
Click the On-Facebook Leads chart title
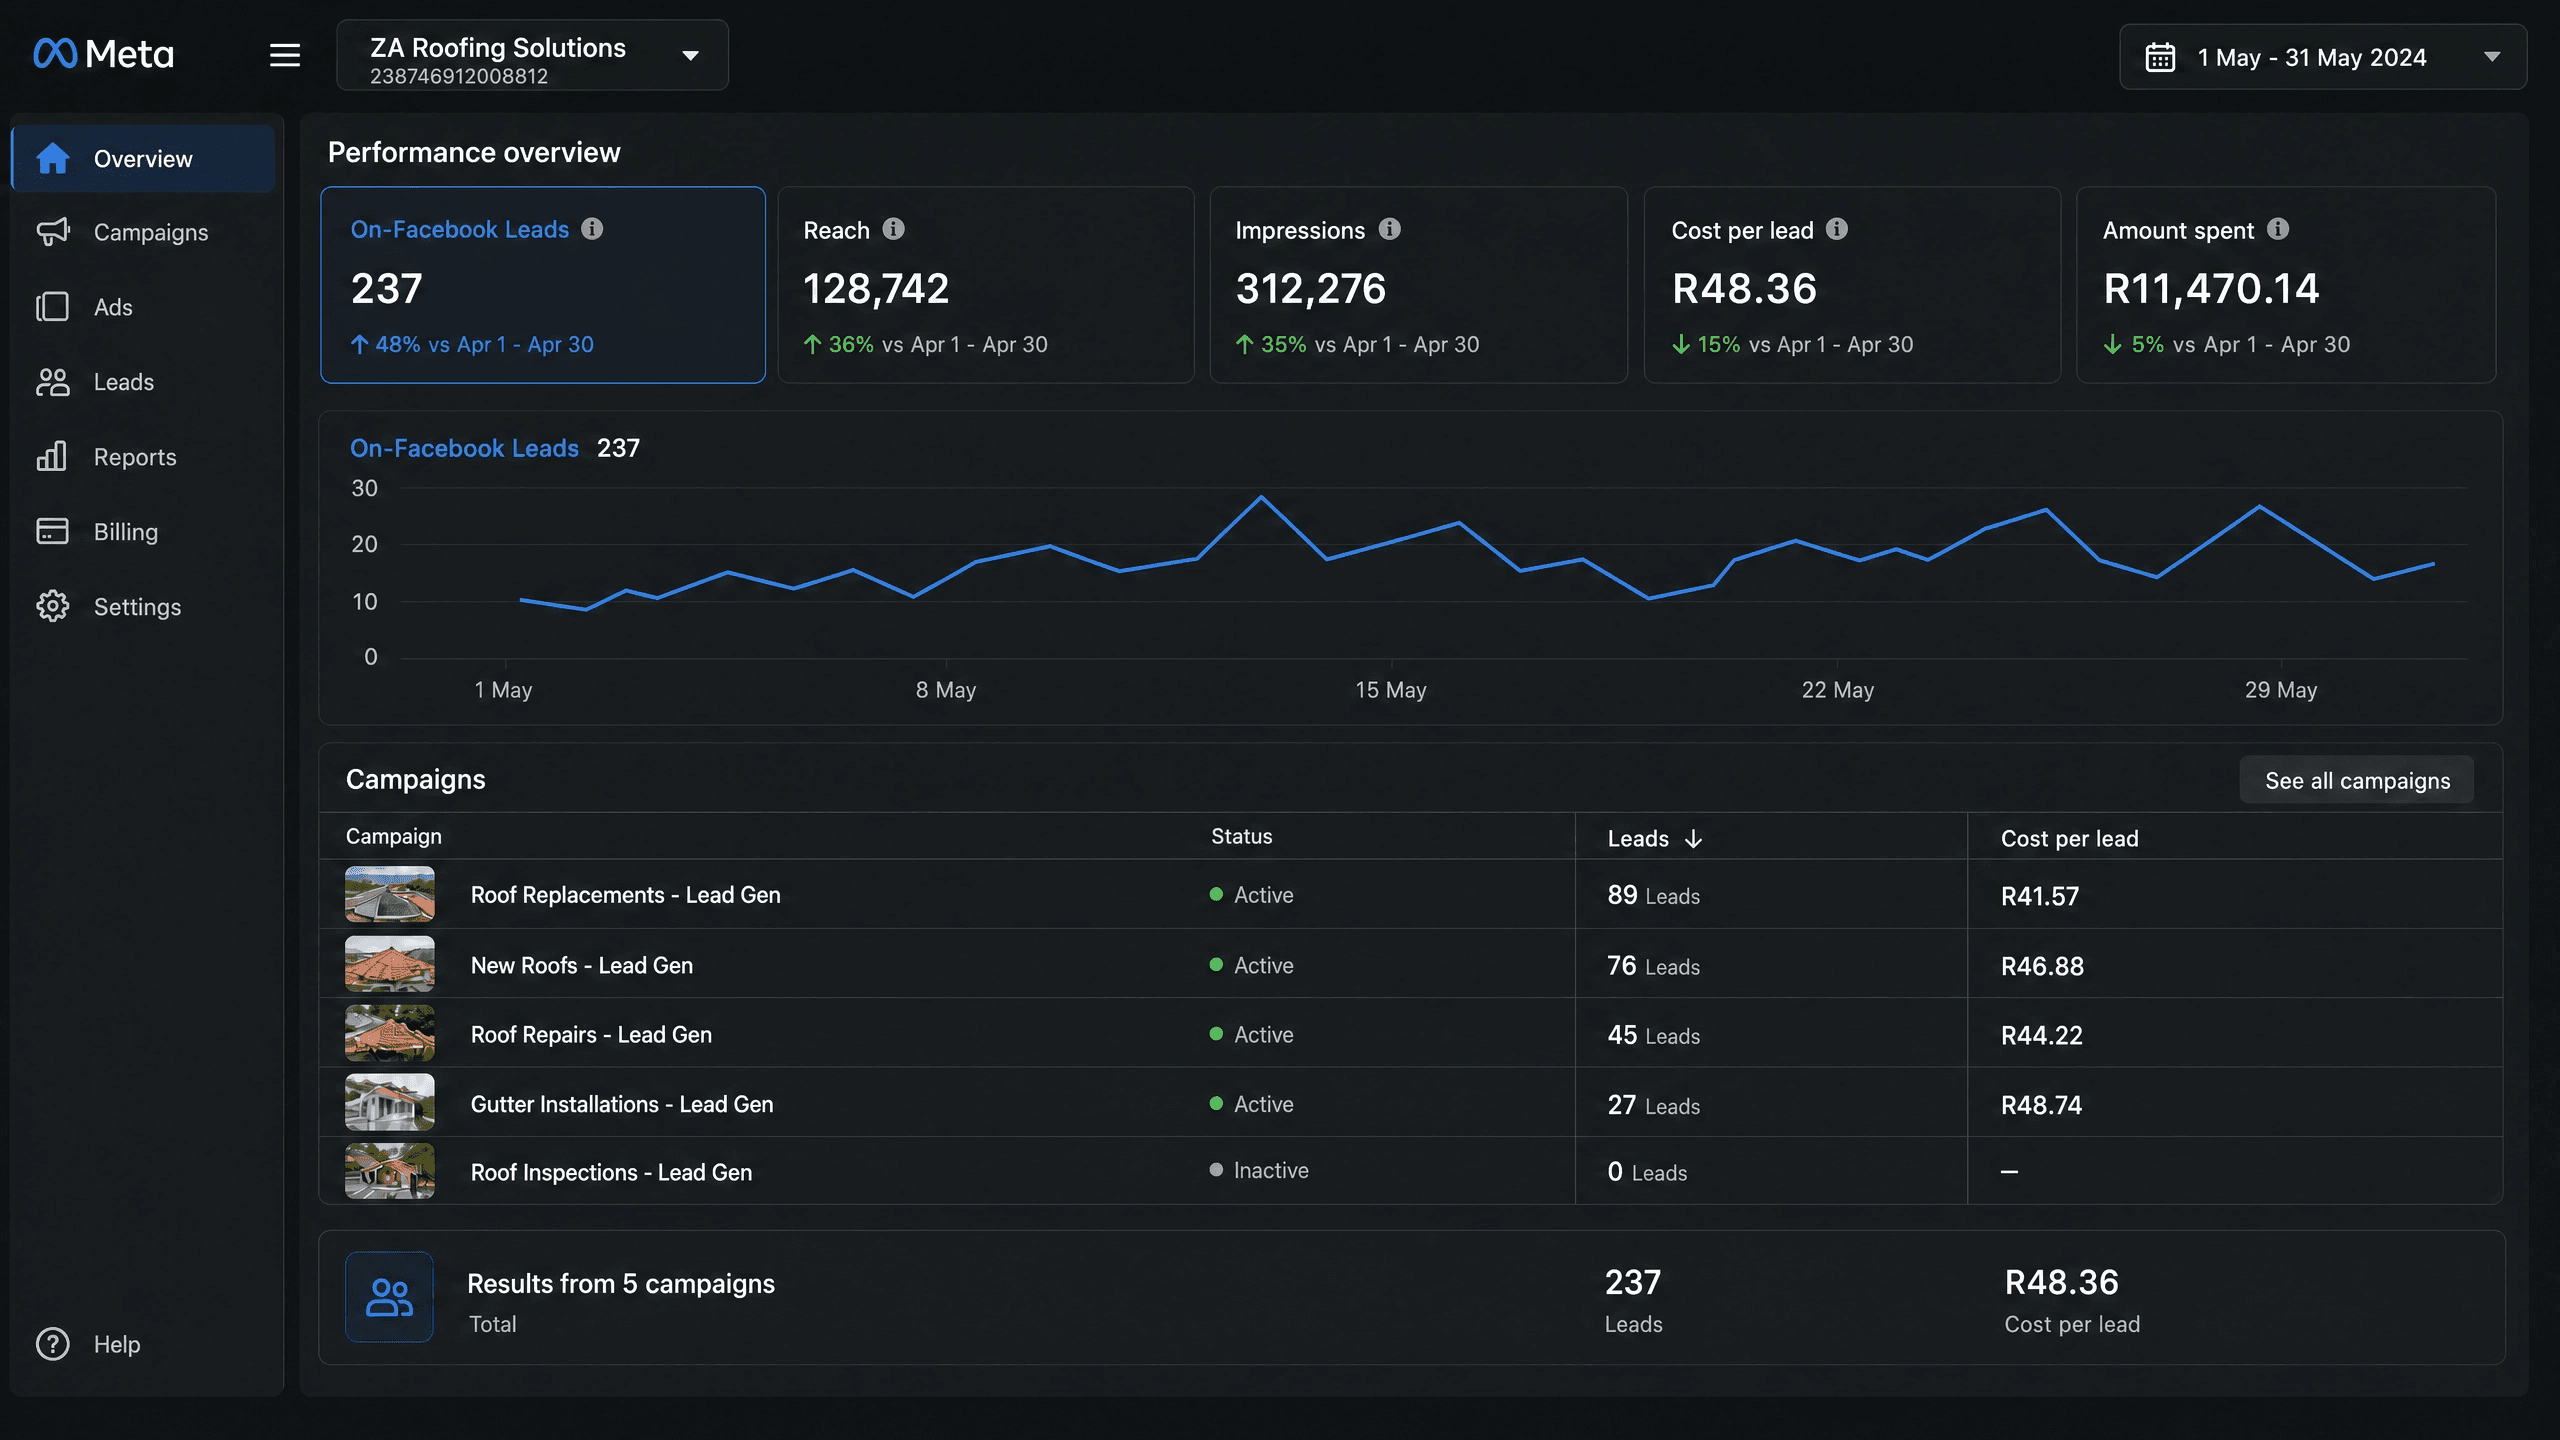click(x=464, y=448)
